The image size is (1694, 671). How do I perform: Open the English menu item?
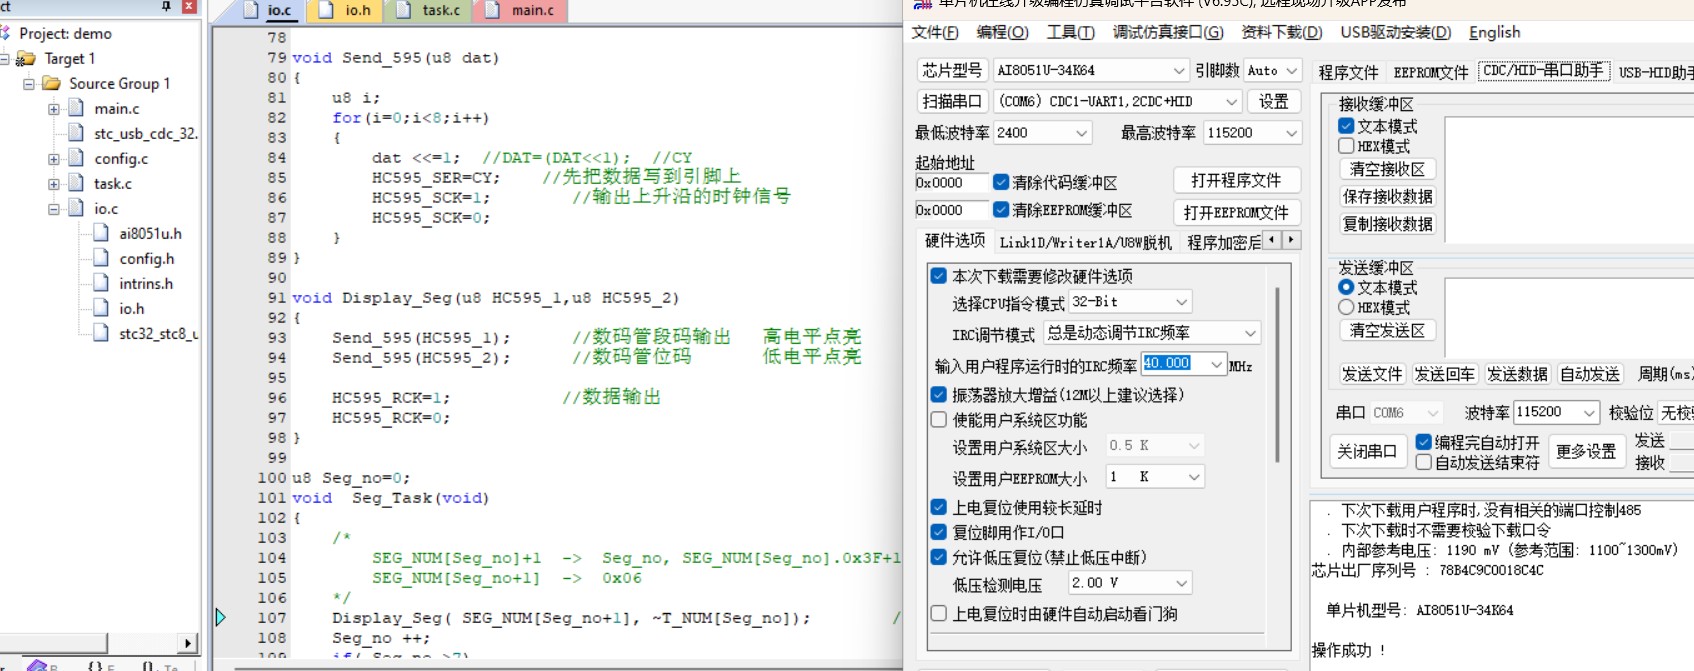click(x=1494, y=32)
